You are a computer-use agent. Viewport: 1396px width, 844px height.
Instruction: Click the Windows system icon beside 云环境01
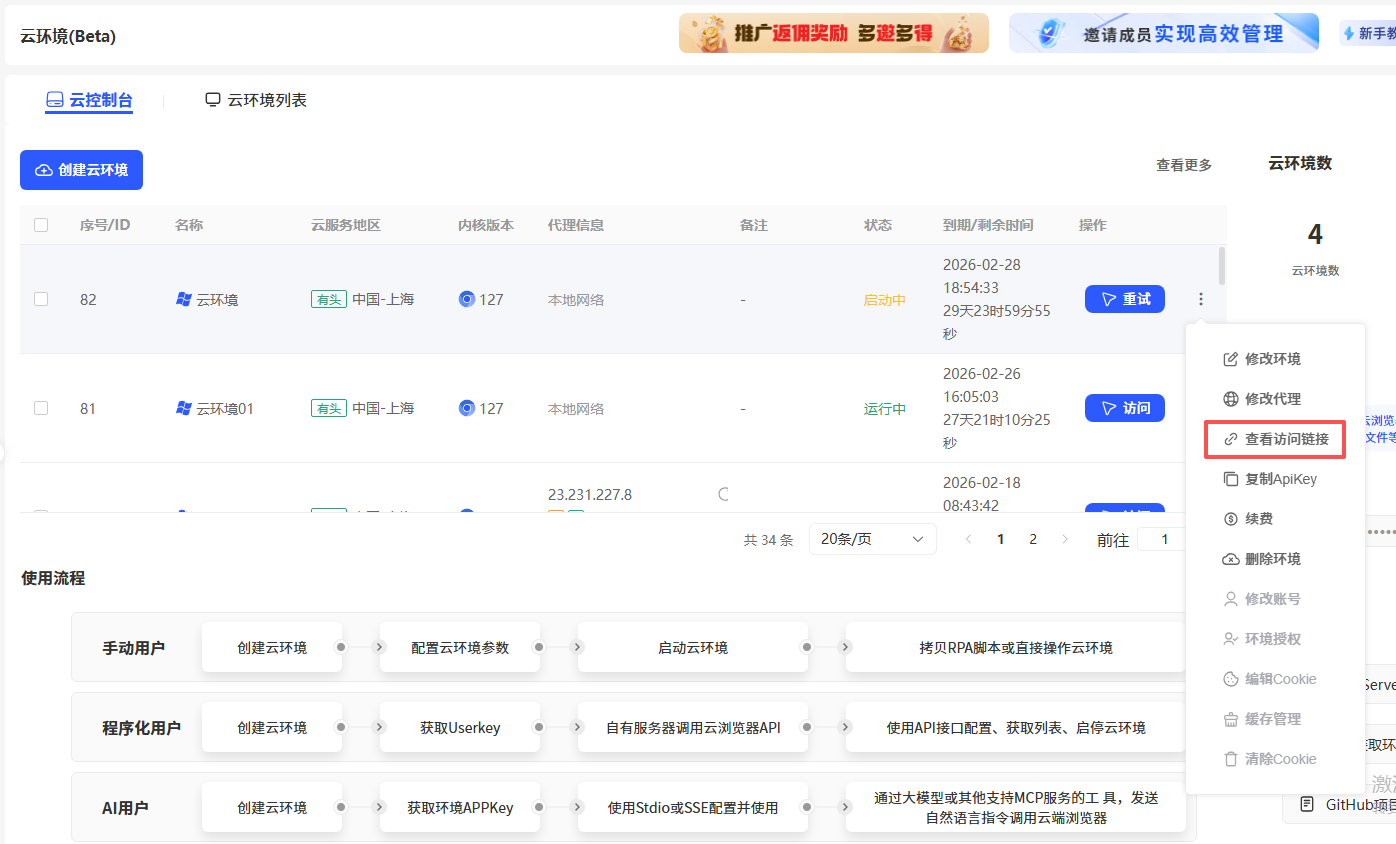point(182,408)
